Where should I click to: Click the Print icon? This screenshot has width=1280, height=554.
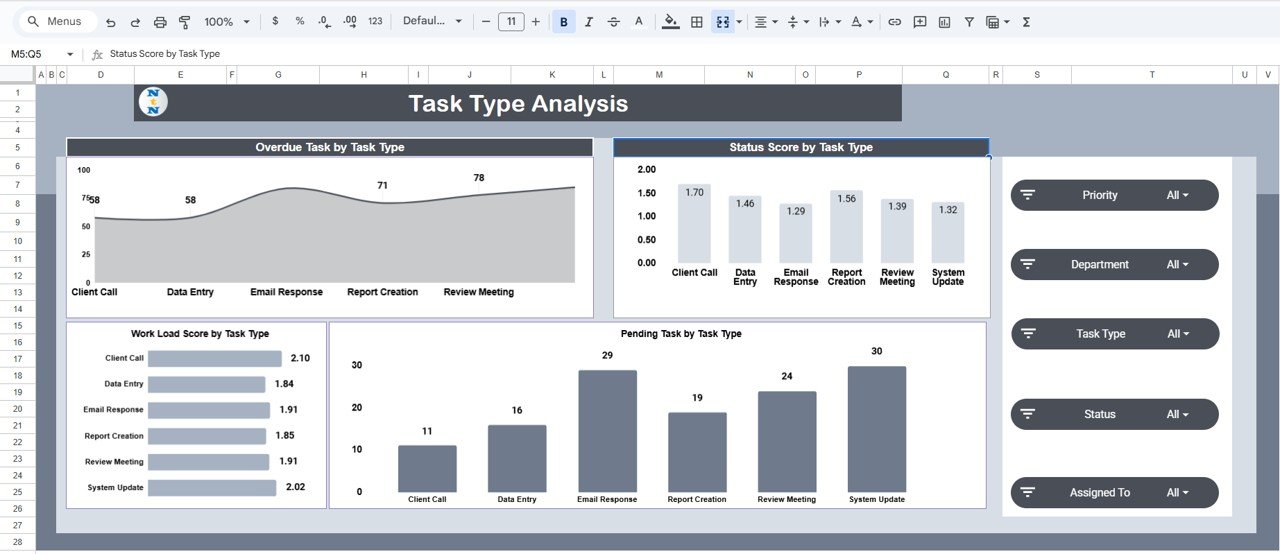(160, 22)
